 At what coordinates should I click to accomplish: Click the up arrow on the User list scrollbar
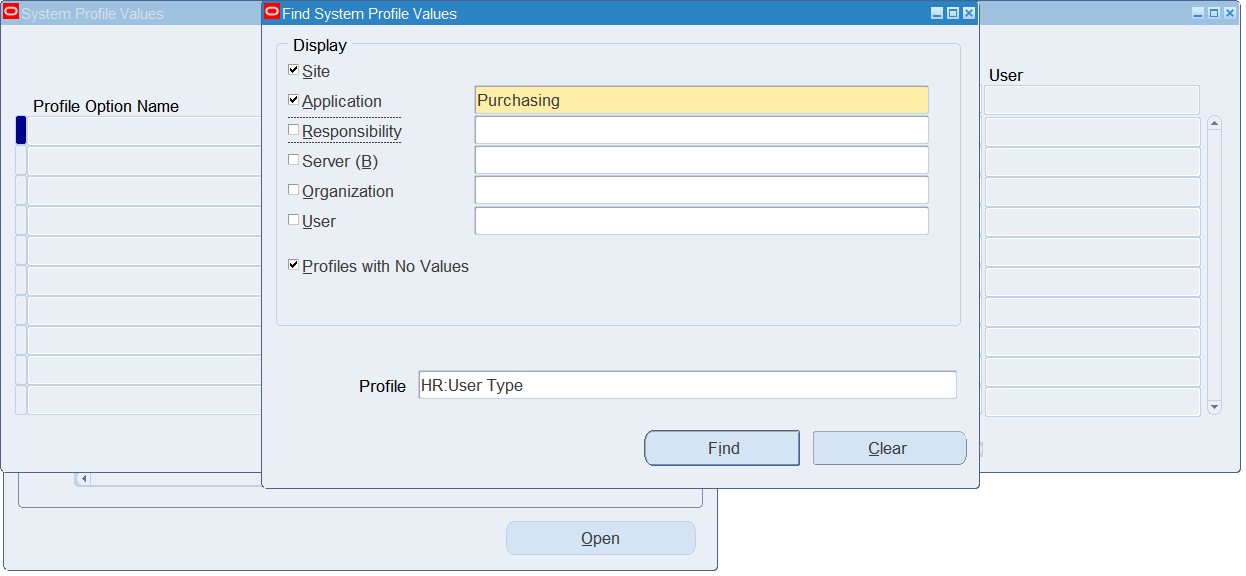(x=1215, y=121)
